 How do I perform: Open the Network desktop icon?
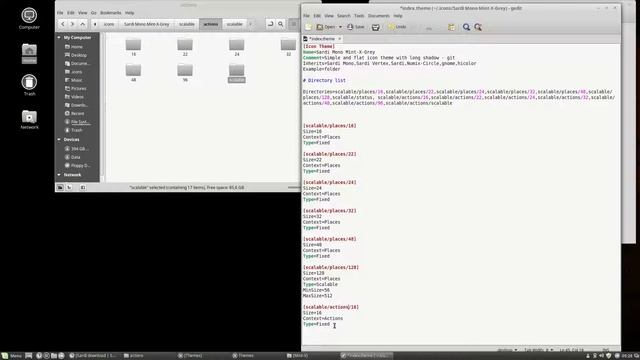tap(29, 120)
